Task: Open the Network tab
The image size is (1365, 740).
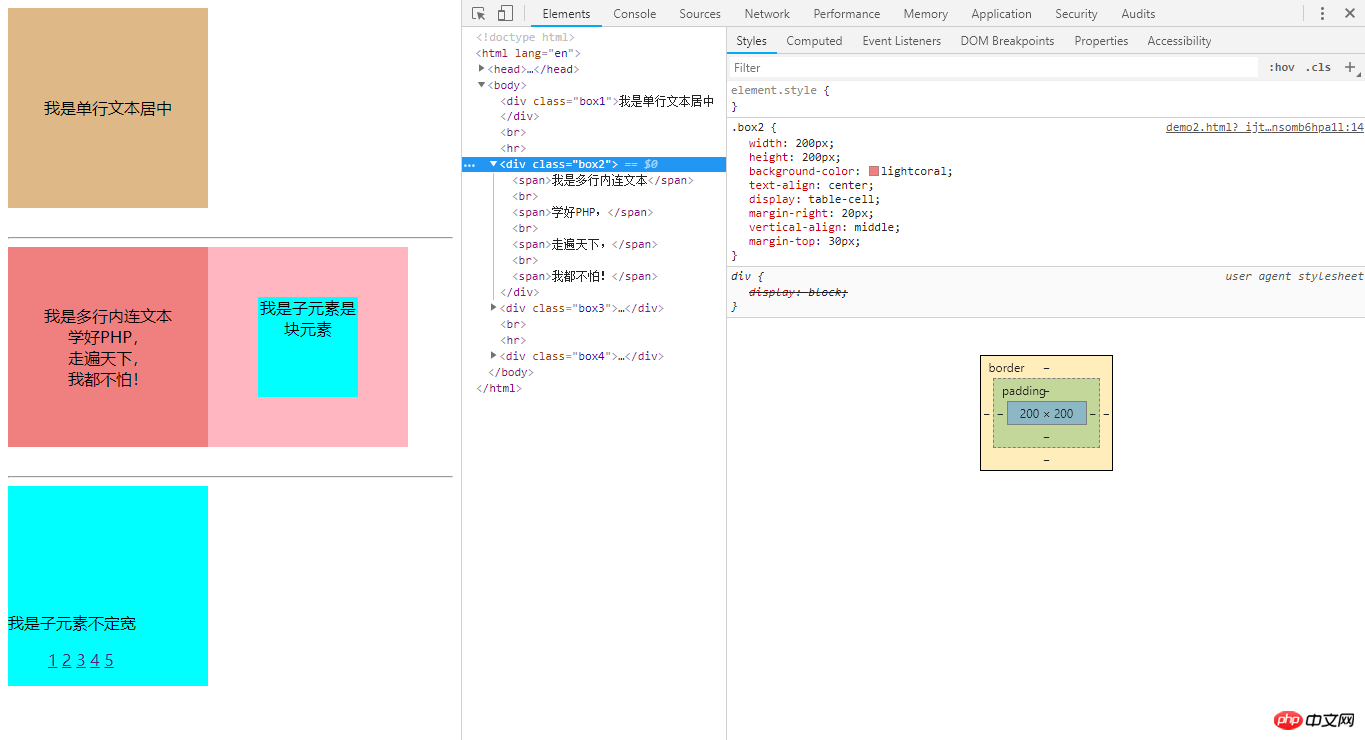Action: [767, 14]
